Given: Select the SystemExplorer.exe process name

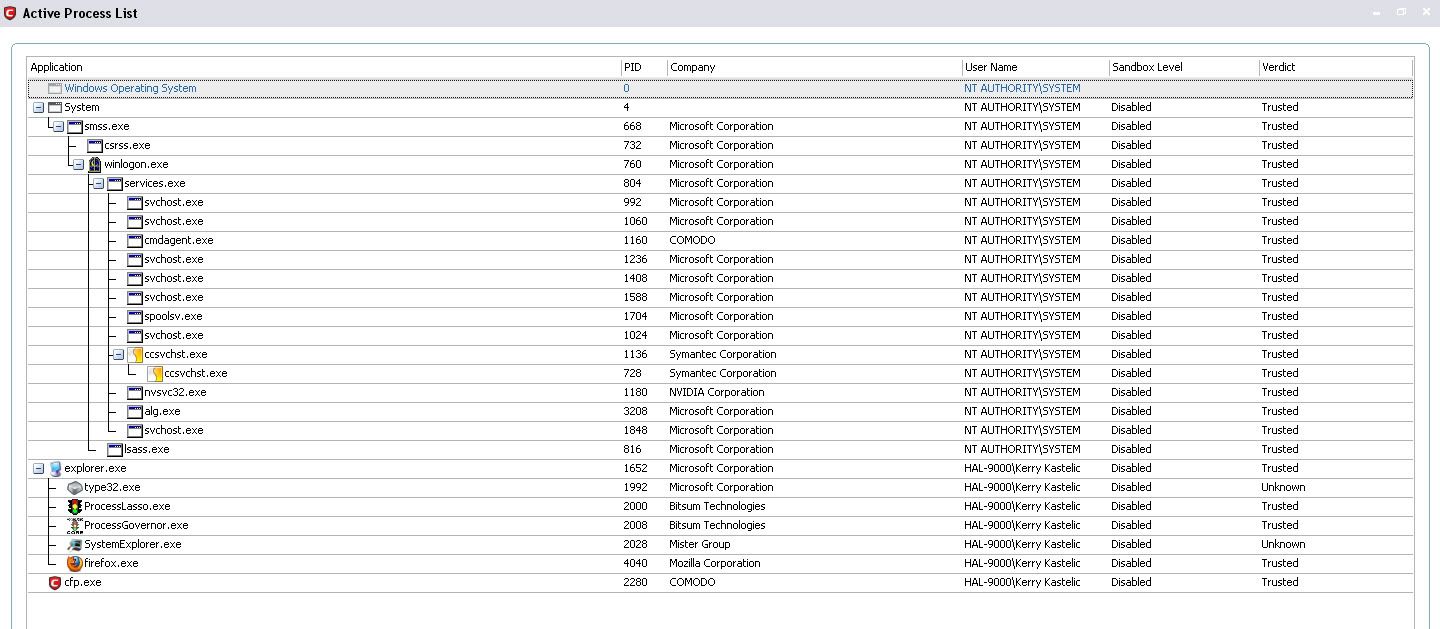Looking at the screenshot, I should pyautogui.click(x=133, y=544).
